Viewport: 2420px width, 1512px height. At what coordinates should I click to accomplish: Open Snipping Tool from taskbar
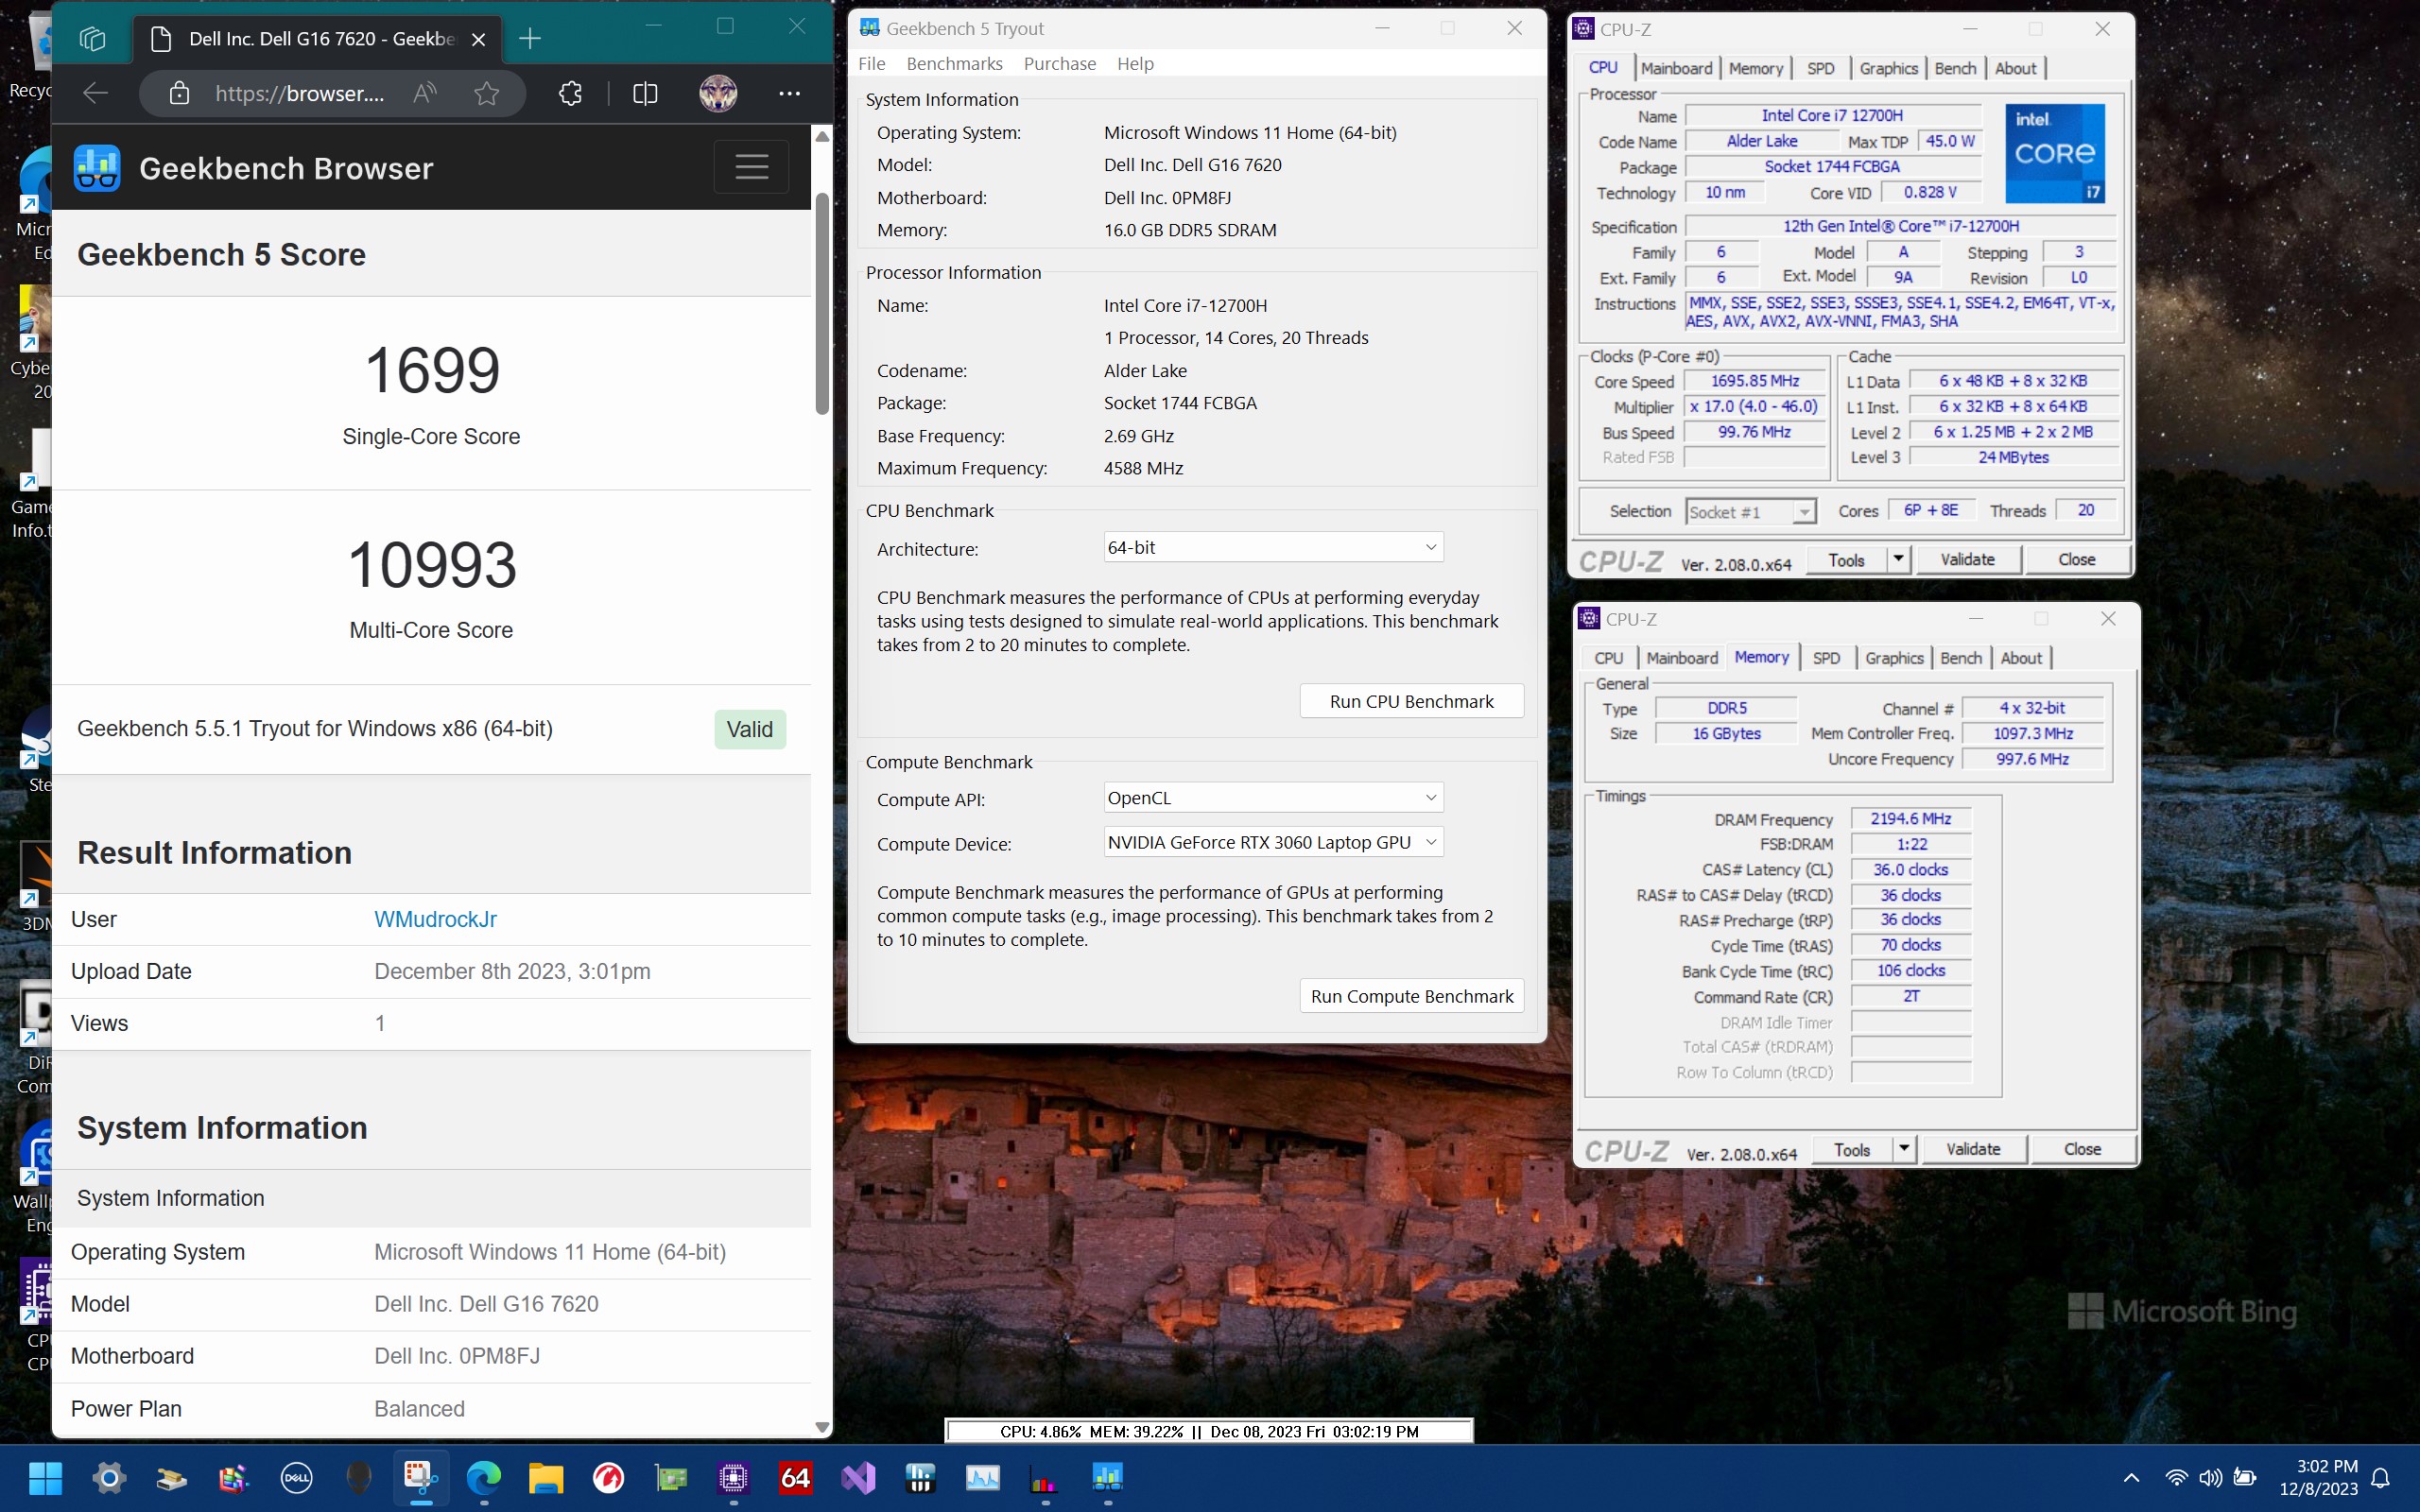point(421,1477)
